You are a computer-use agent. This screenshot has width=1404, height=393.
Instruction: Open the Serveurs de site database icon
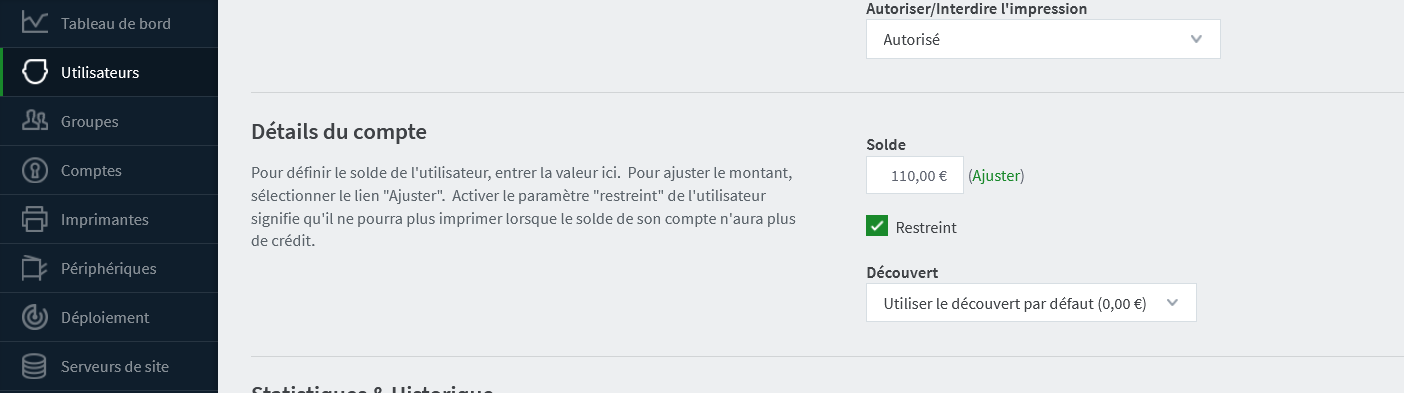click(x=35, y=366)
